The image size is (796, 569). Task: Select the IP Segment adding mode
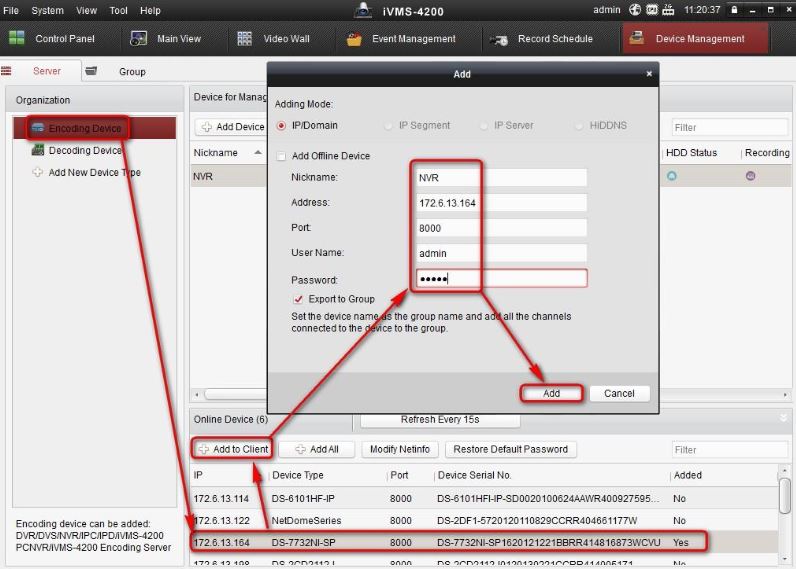[x=388, y=125]
